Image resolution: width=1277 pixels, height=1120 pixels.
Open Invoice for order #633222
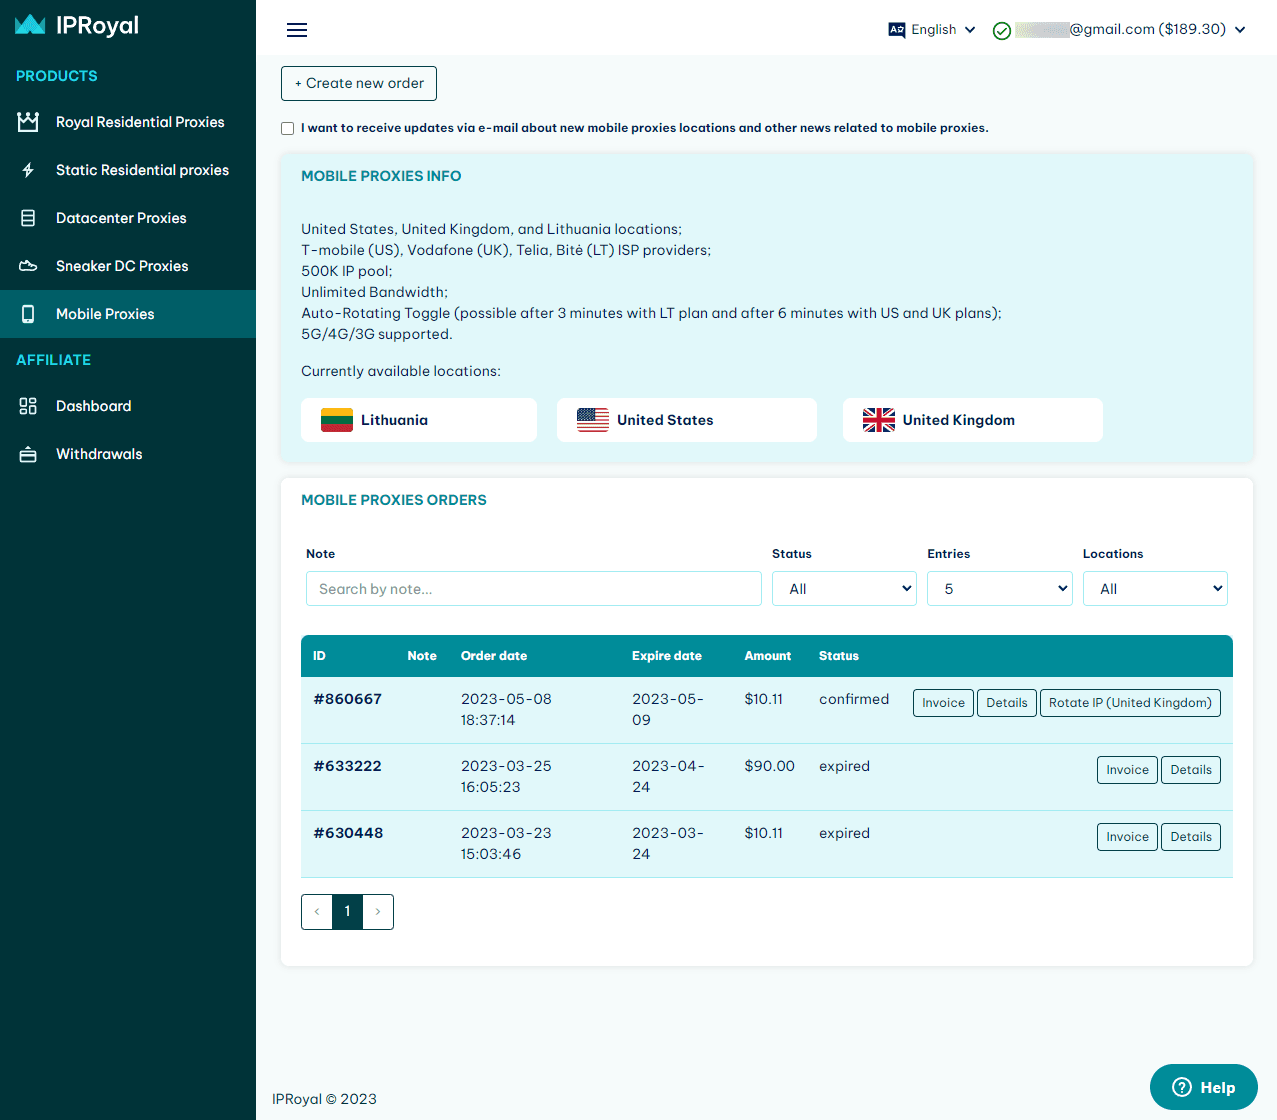(1127, 770)
